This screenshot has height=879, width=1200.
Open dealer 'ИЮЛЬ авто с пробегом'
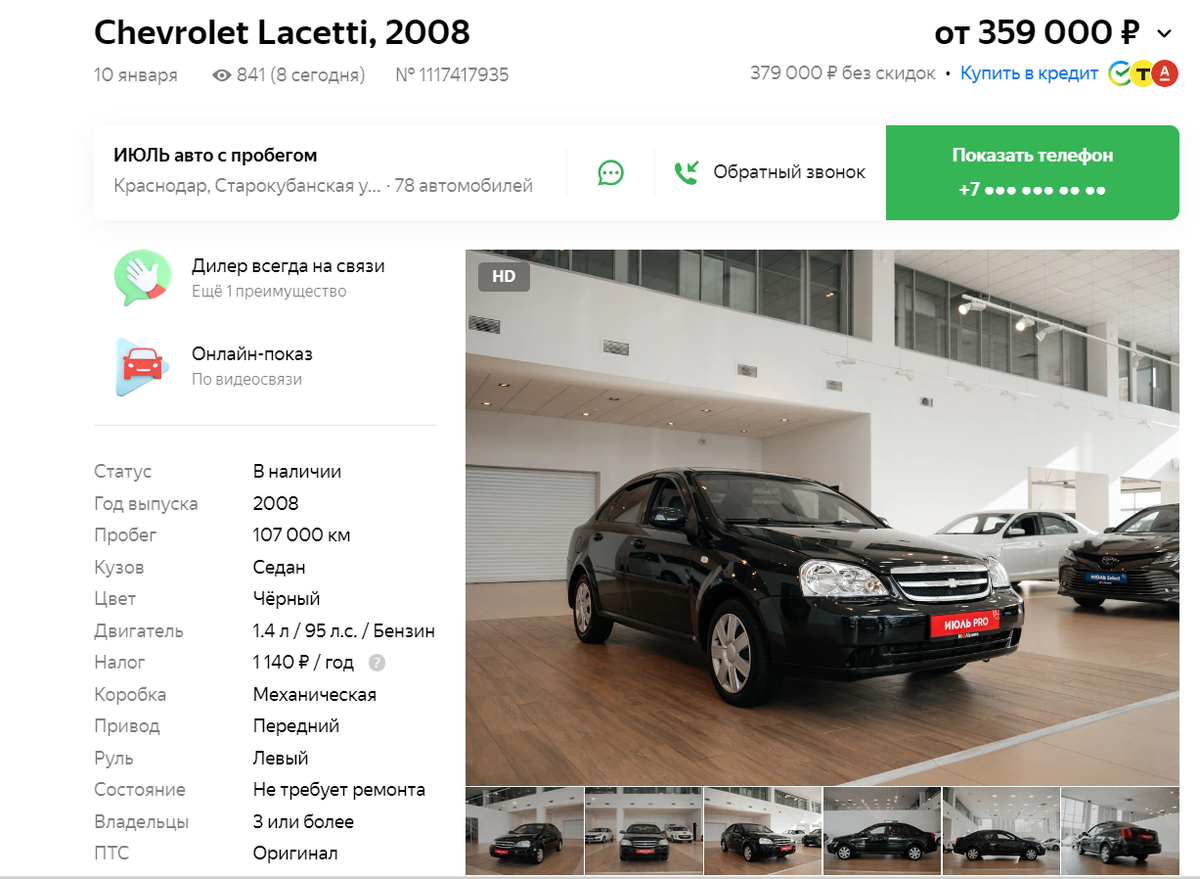215,155
